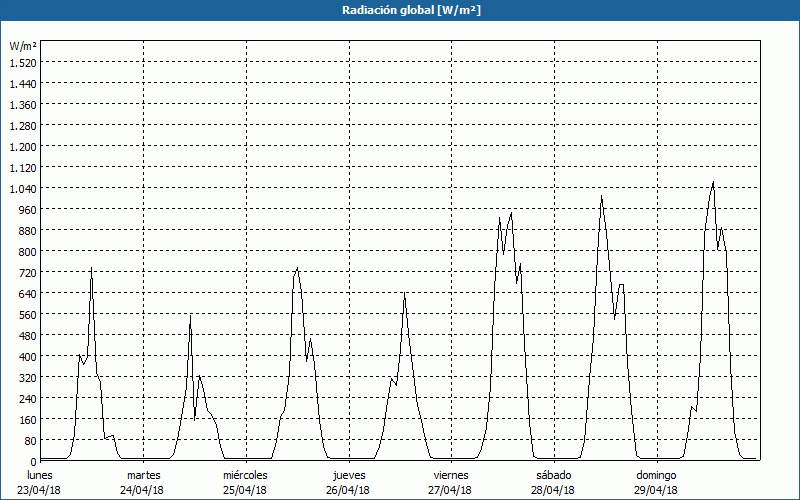Click the highest radiation peak on Sunday's curve
This screenshot has width=800, height=500.
713,182
